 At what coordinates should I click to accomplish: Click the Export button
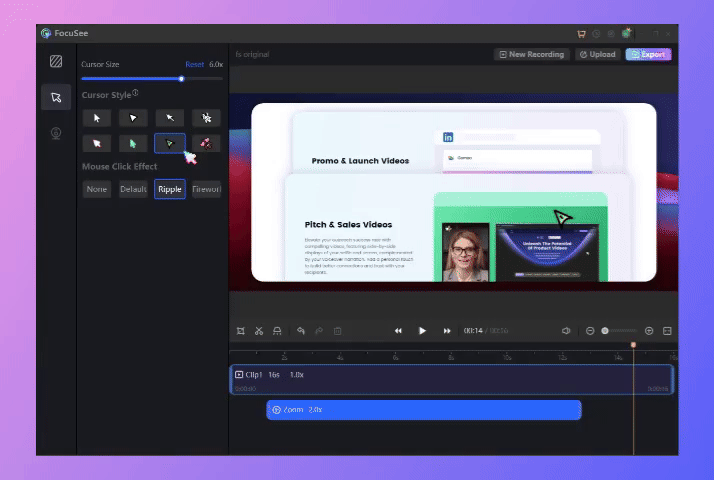click(x=648, y=54)
